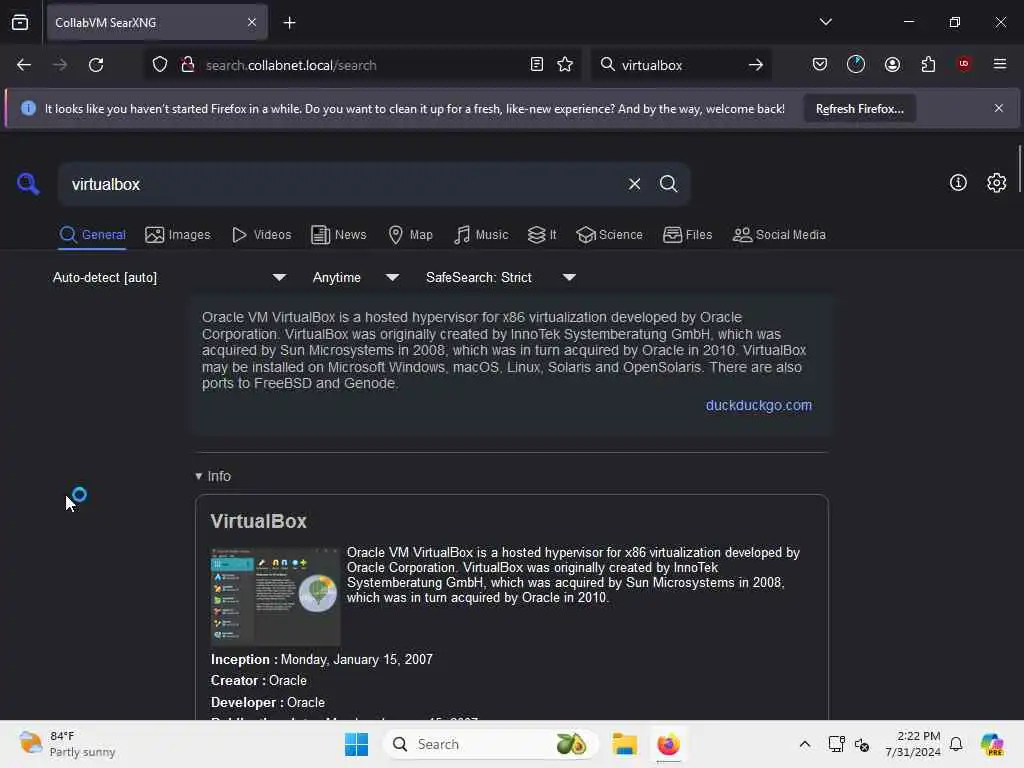
Task: Click the page vertical scrollbar
Action: pyautogui.click(x=1019, y=168)
